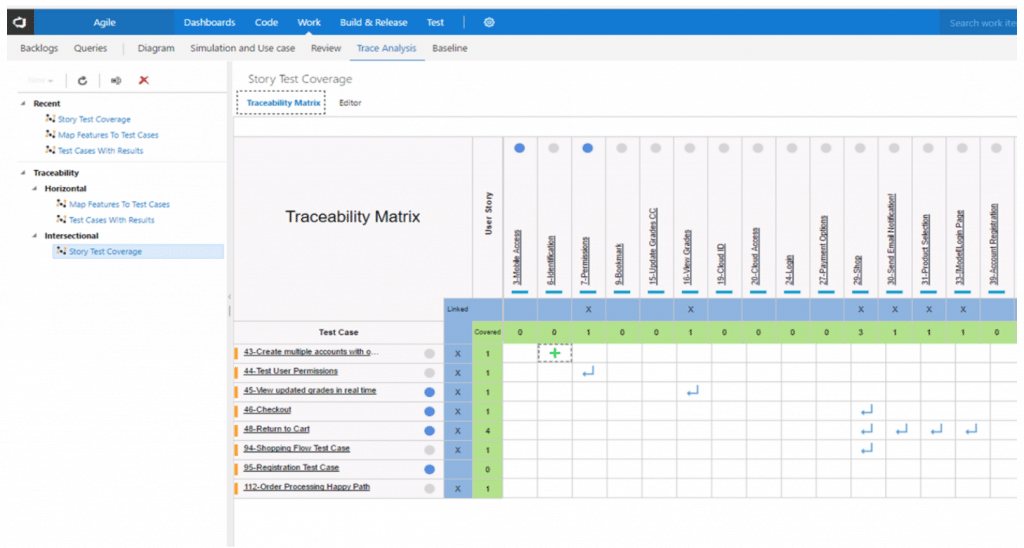Open the Code hub

click(x=266, y=22)
